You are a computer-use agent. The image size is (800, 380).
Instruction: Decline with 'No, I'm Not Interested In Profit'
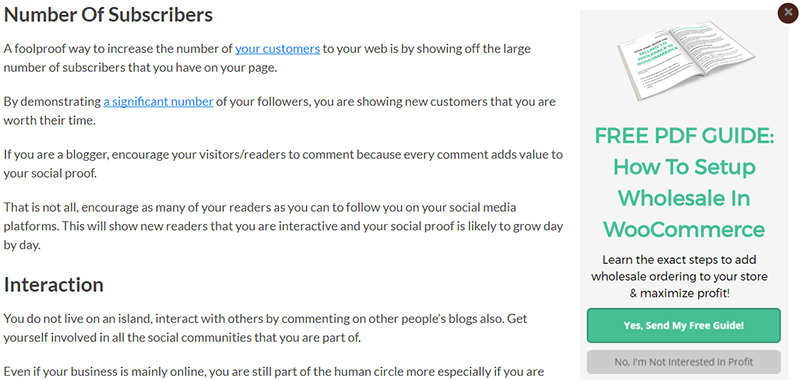(x=684, y=362)
